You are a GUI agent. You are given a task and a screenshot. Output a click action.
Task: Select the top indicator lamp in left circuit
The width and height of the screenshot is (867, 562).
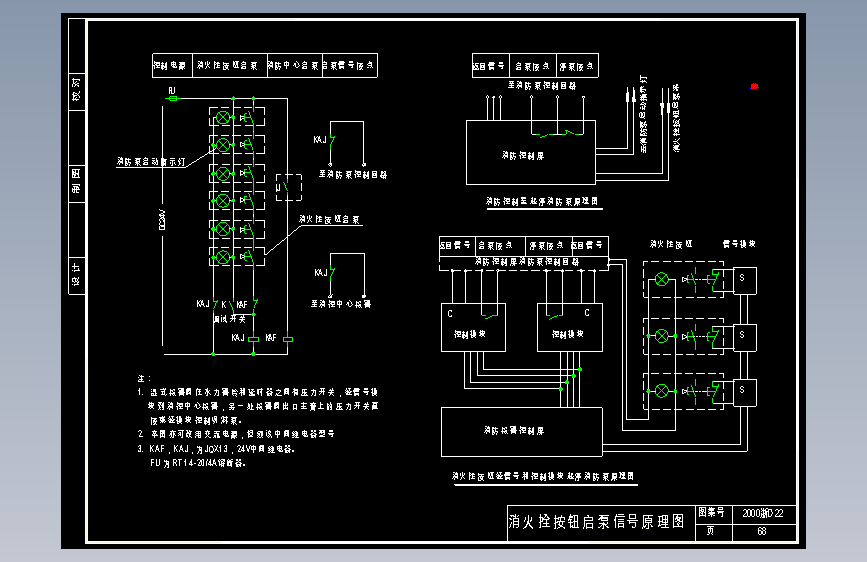[x=223, y=117]
